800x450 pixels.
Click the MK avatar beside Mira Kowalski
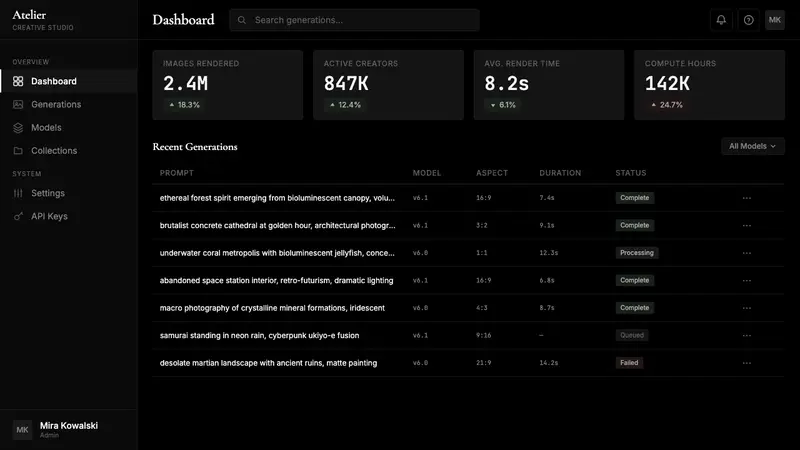(x=22, y=430)
